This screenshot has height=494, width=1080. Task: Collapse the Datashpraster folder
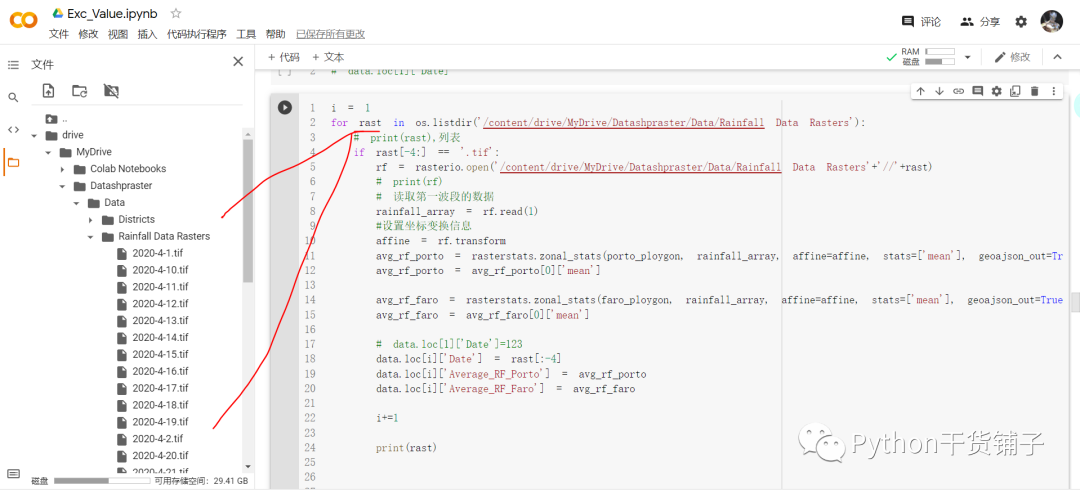pos(62,186)
